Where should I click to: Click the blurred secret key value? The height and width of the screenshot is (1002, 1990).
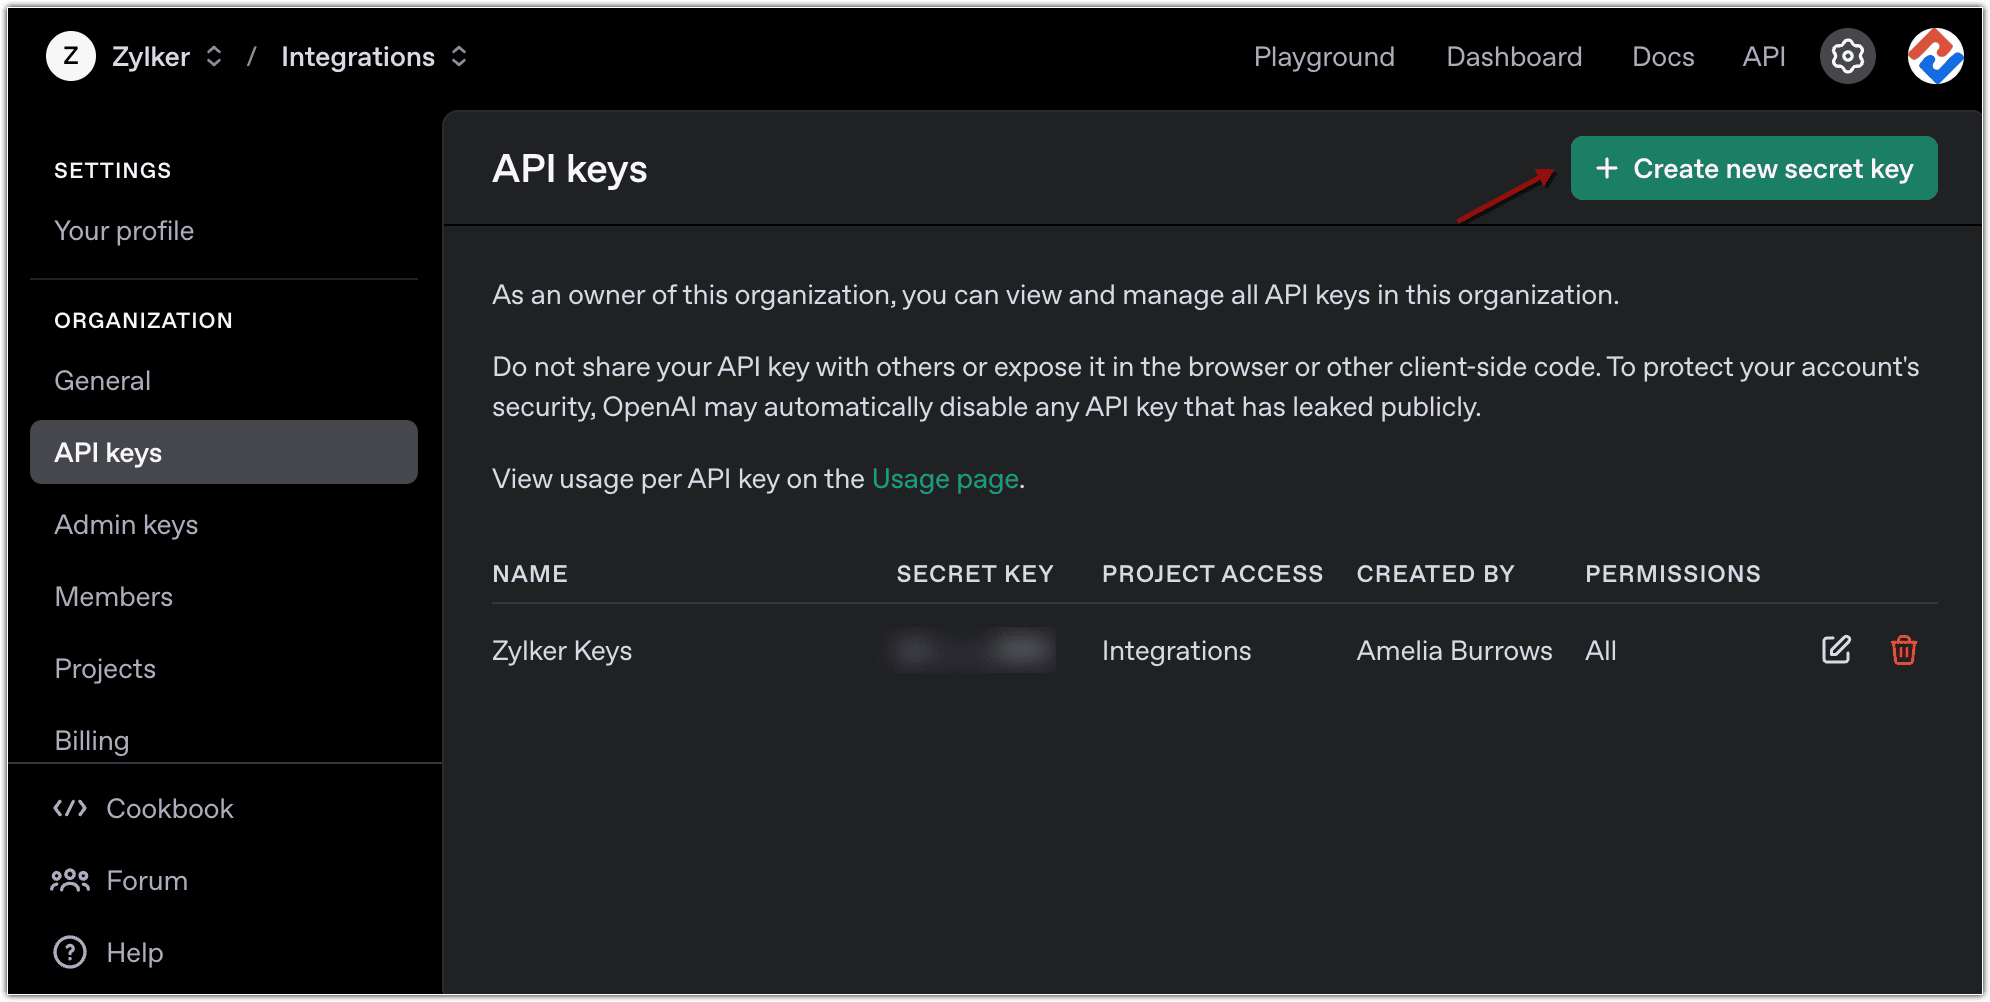pyautogui.click(x=972, y=651)
